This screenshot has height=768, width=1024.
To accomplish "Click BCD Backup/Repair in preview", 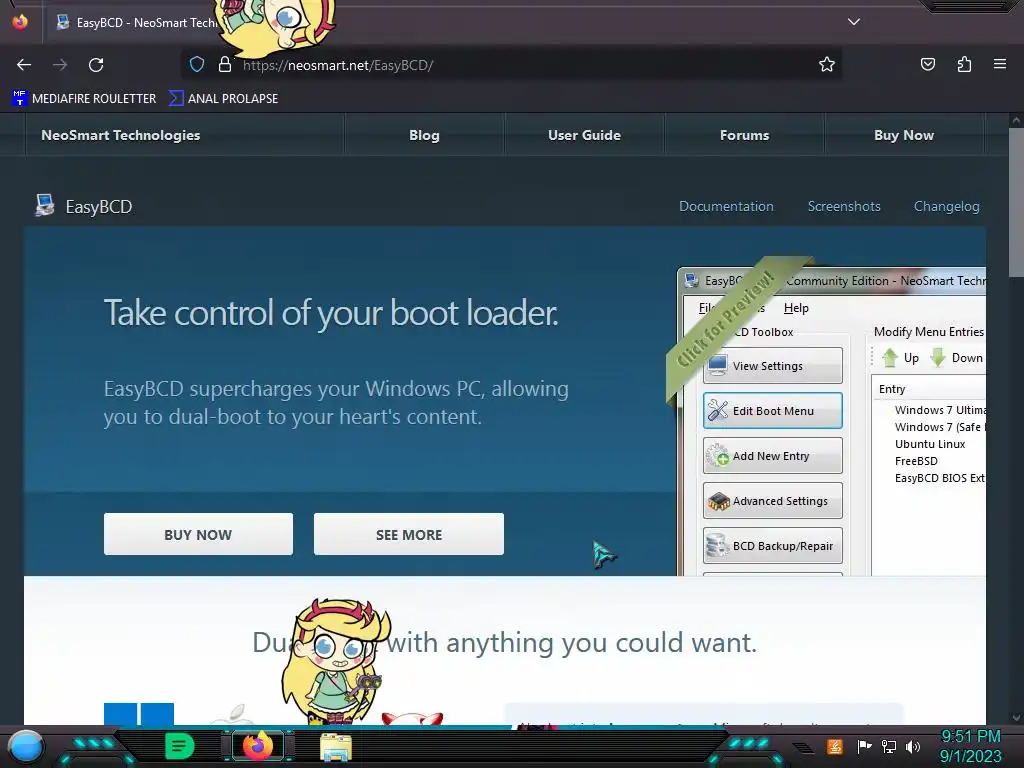I will [773, 546].
